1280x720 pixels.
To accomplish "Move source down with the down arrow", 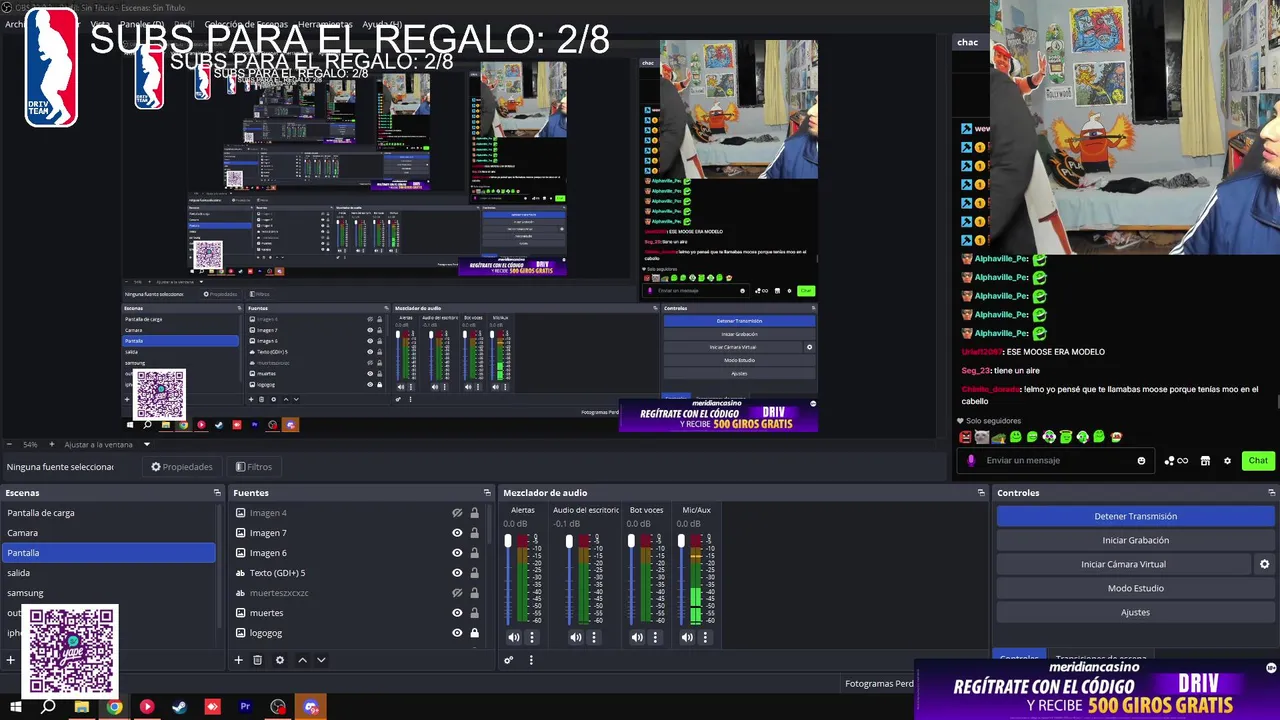I will point(321,660).
